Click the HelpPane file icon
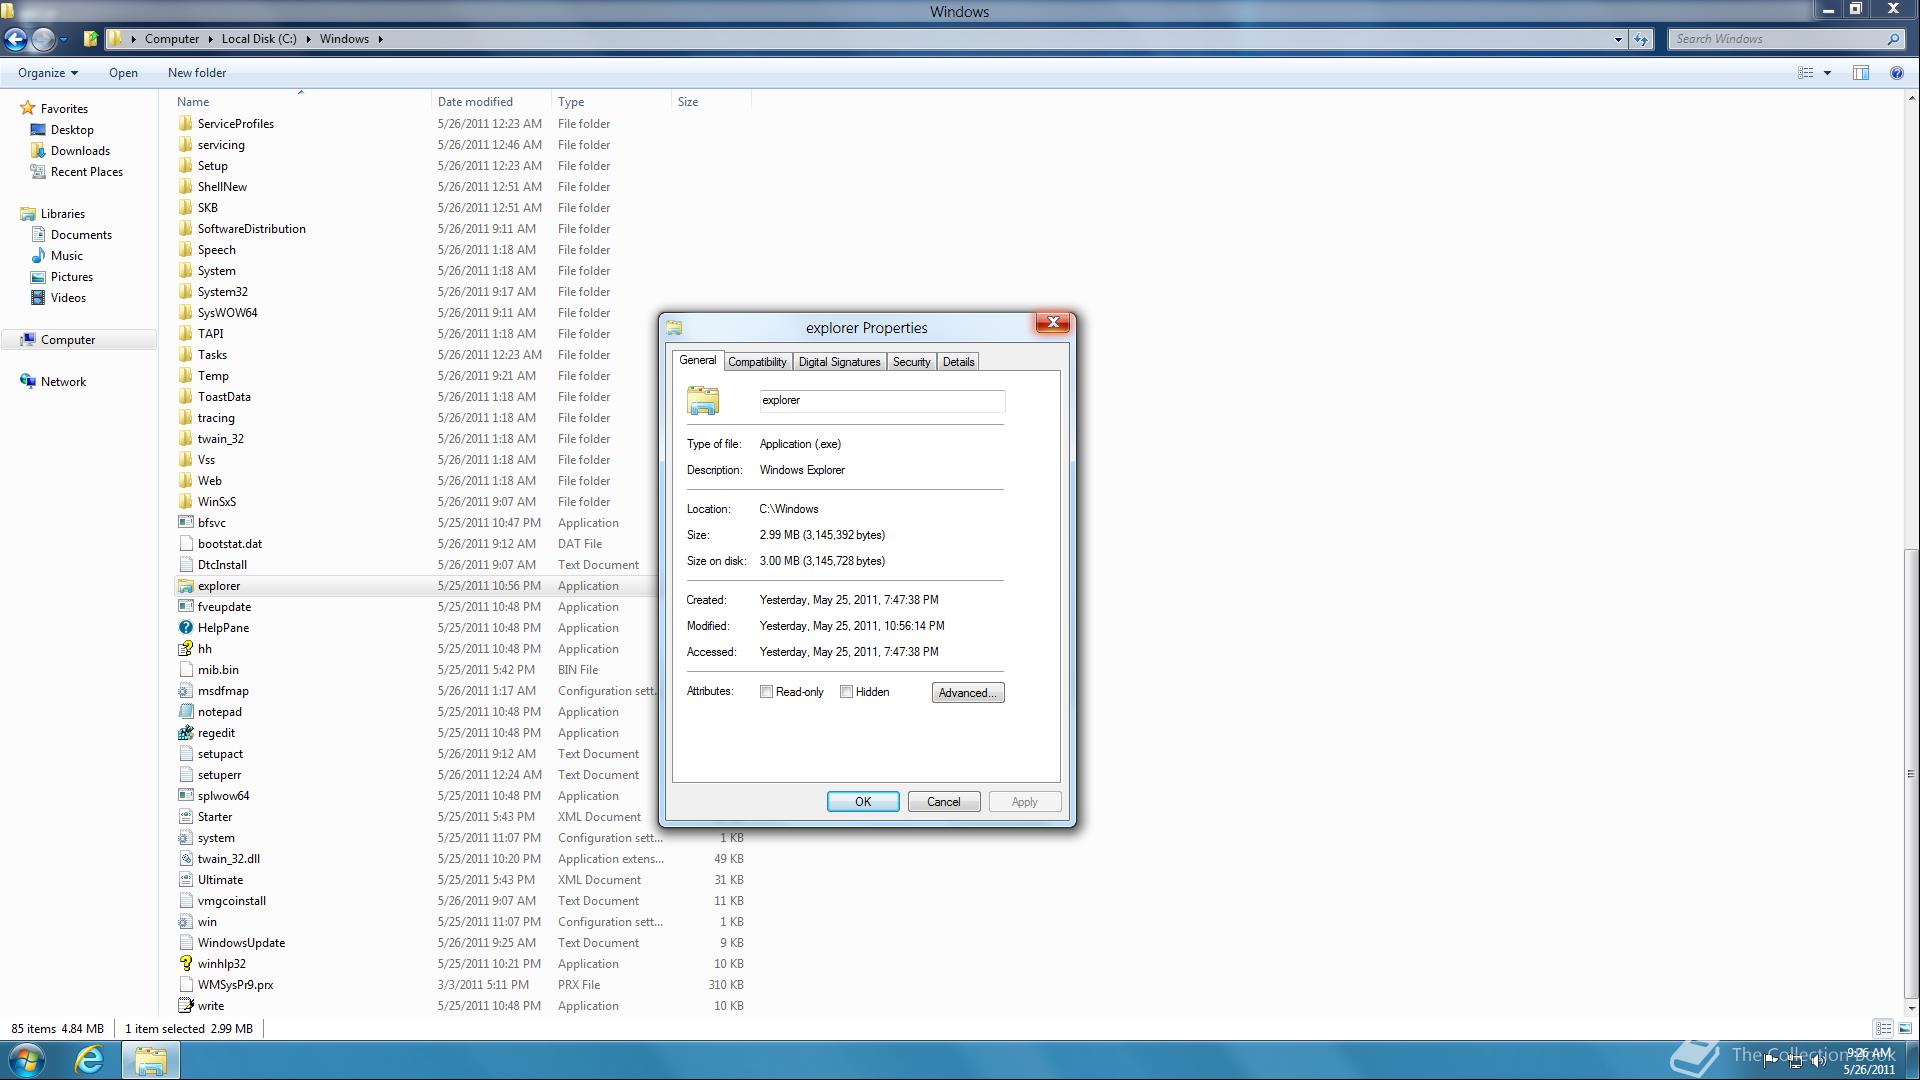 click(185, 628)
